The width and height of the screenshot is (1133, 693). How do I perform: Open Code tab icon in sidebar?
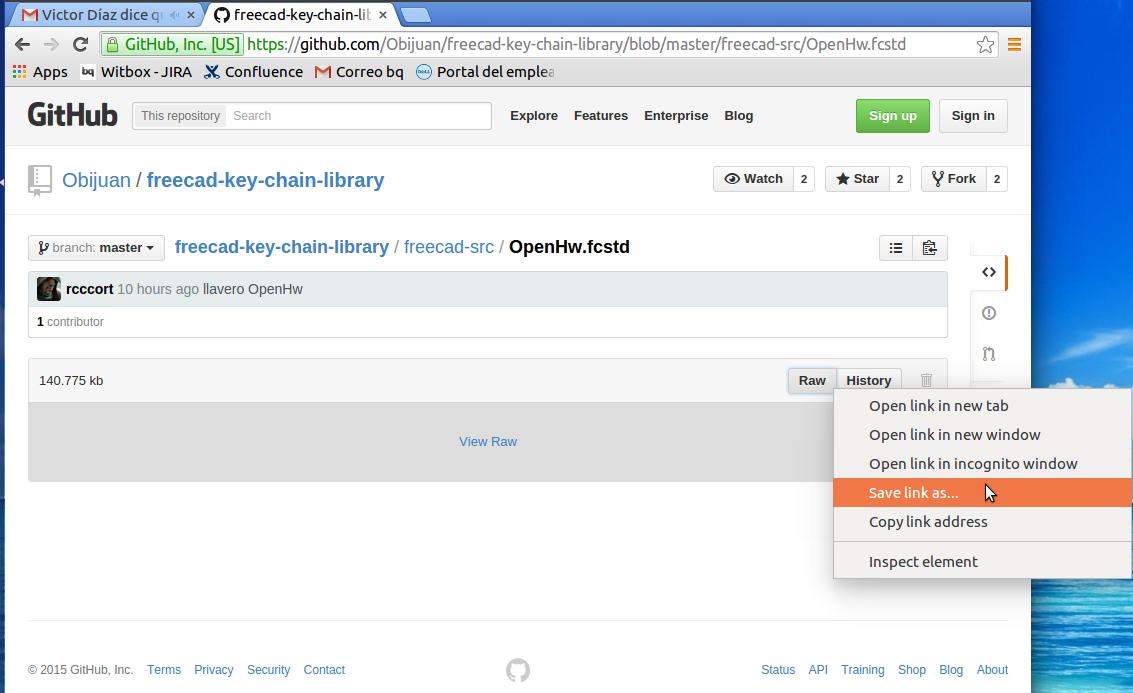(989, 272)
